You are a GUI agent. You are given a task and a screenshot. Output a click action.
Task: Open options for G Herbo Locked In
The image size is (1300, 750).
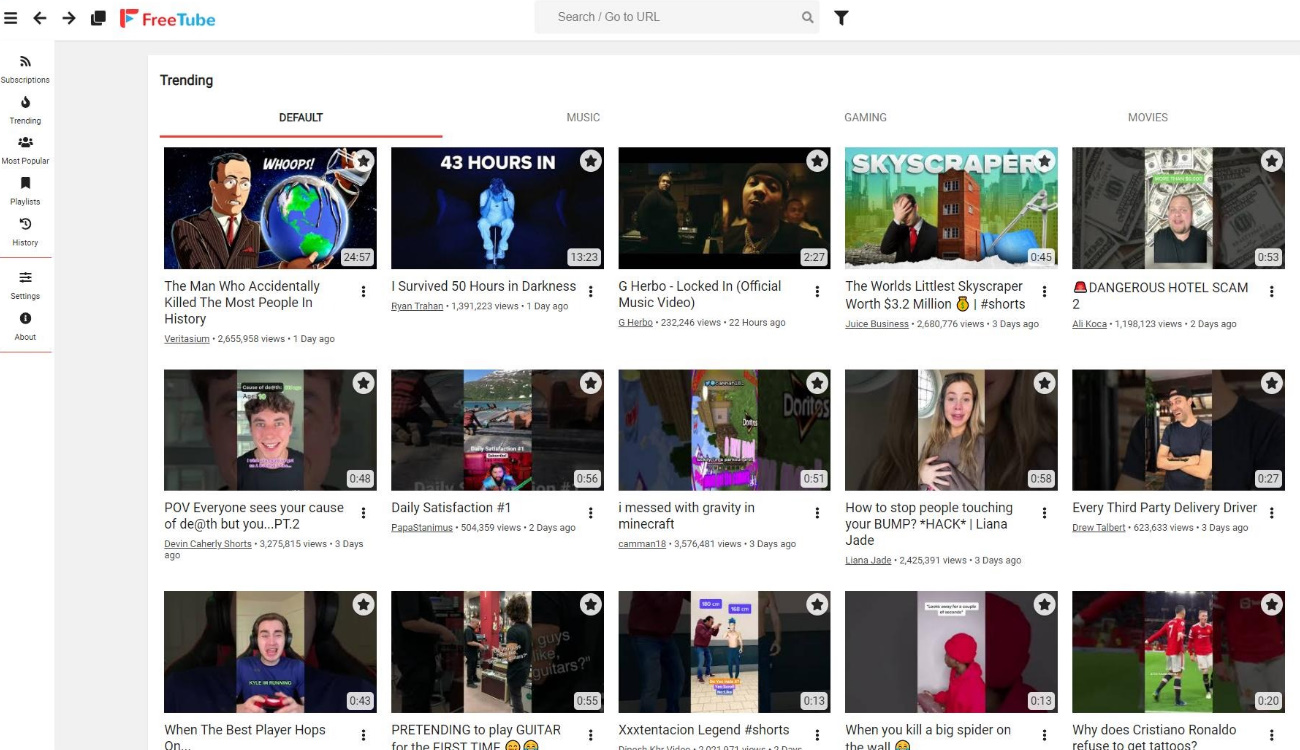818,292
